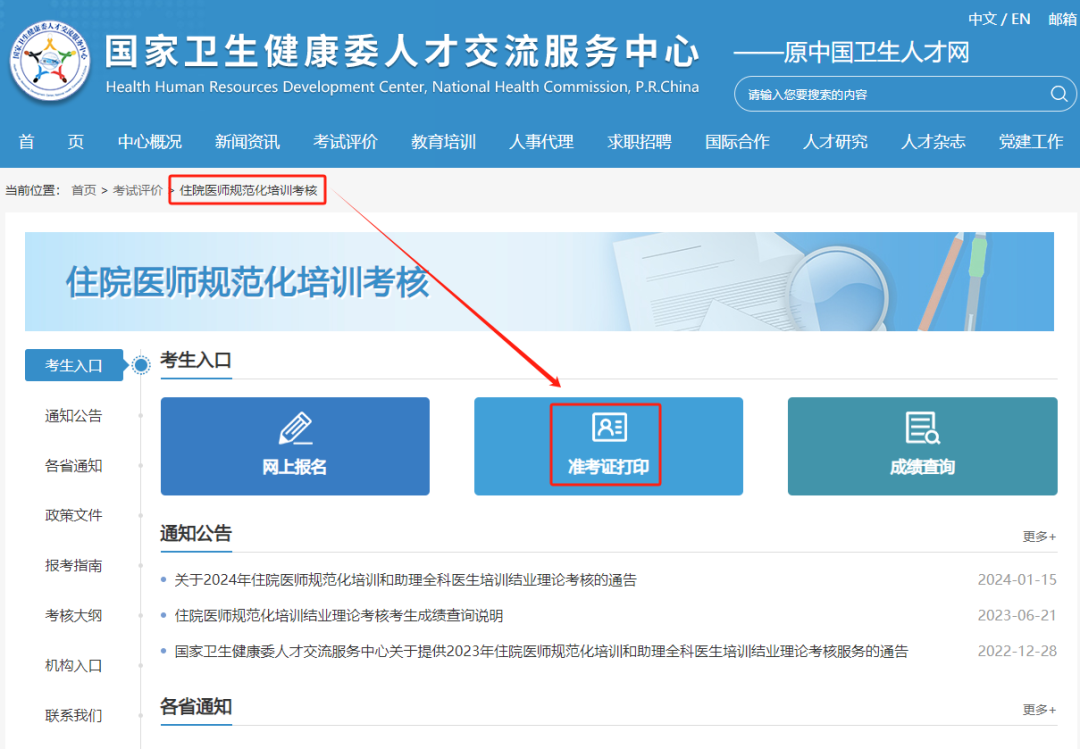
Task: Open the 人才杂志 navigation menu
Action: click(933, 141)
